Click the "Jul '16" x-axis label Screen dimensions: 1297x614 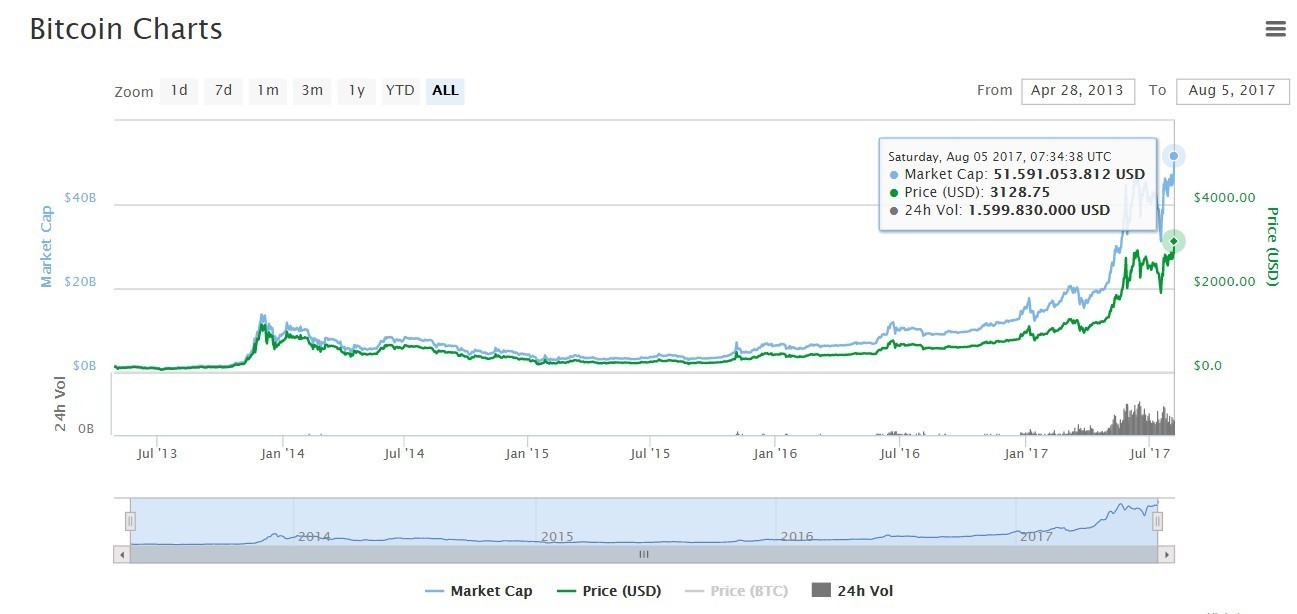[x=900, y=454]
